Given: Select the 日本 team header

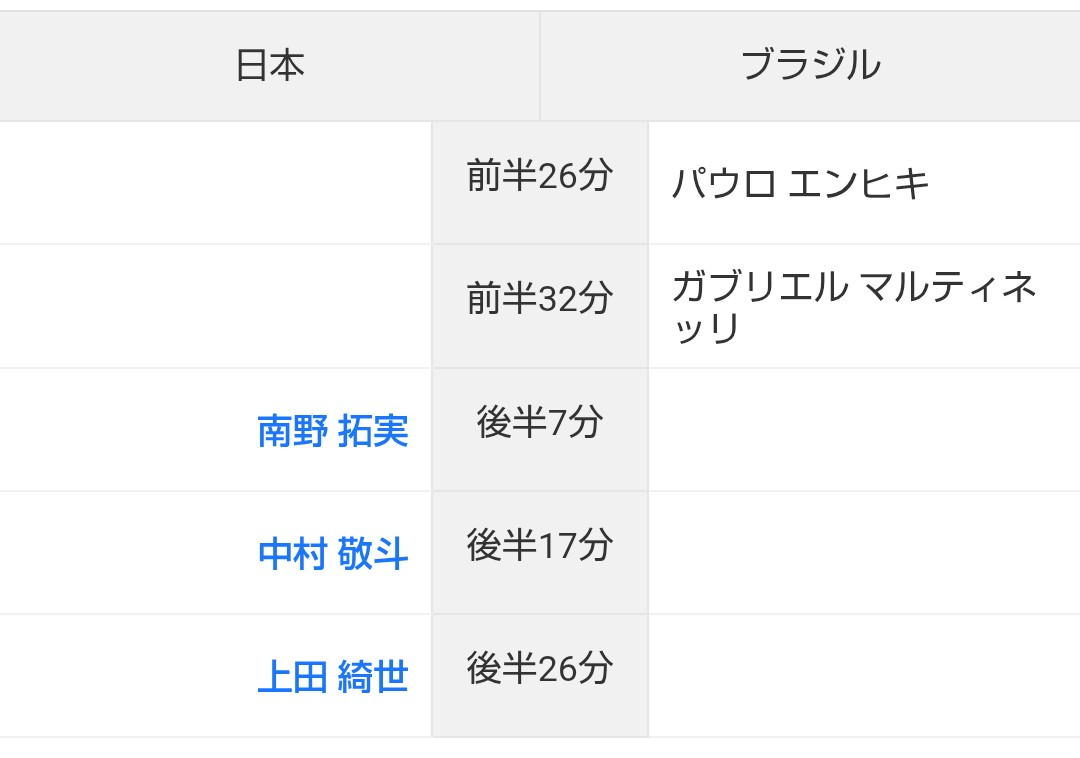Looking at the screenshot, I should click(x=270, y=66).
